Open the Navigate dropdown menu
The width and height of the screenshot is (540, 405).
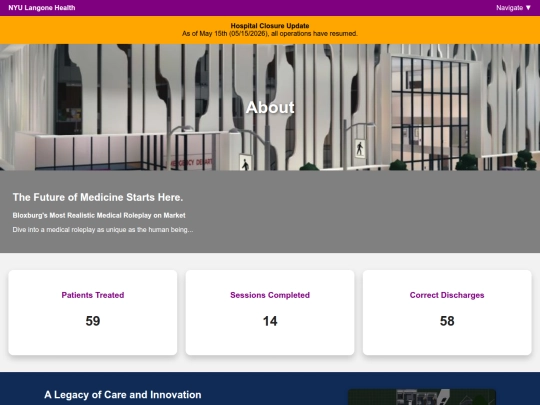[x=513, y=8]
